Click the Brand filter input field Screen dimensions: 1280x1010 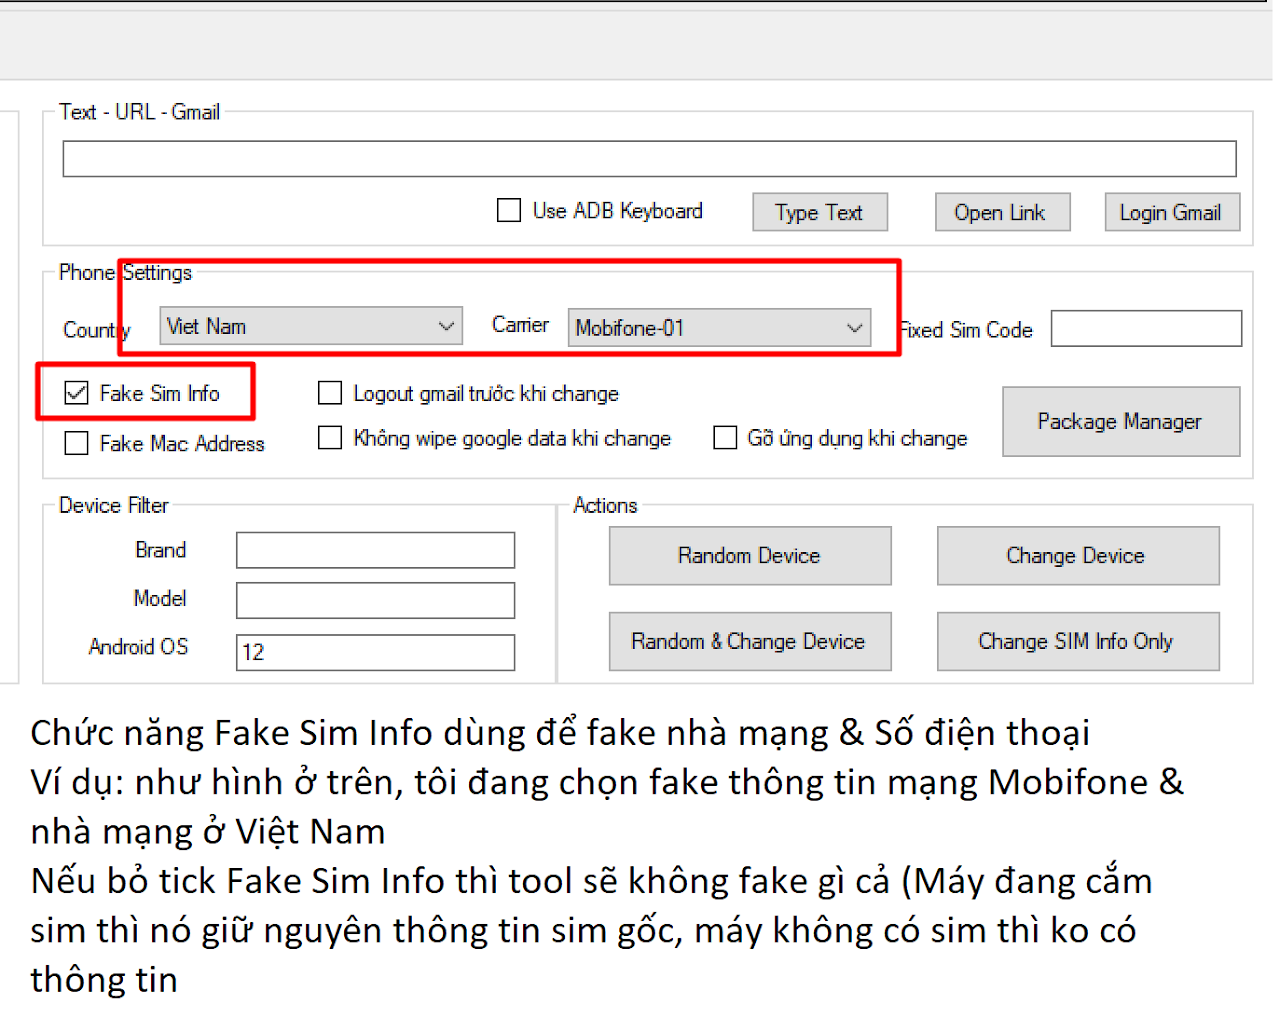pyautogui.click(x=375, y=550)
